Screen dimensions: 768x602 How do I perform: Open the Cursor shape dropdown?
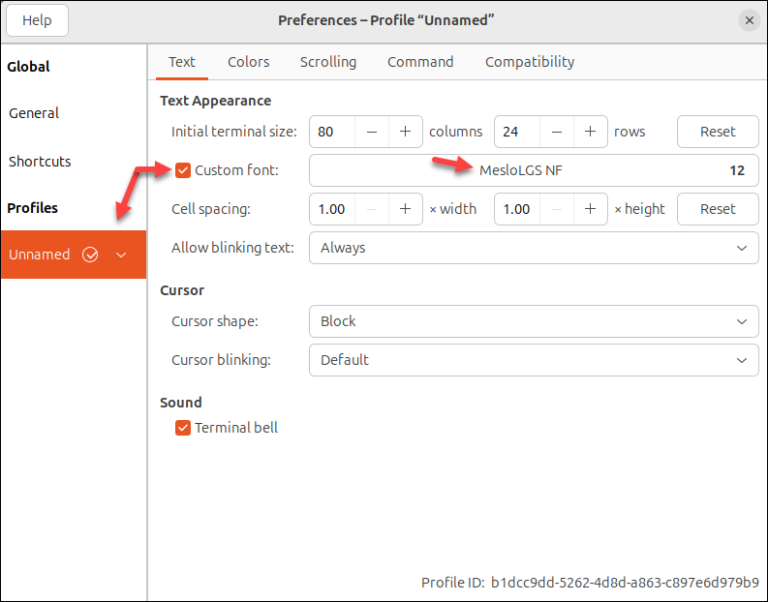(x=533, y=322)
